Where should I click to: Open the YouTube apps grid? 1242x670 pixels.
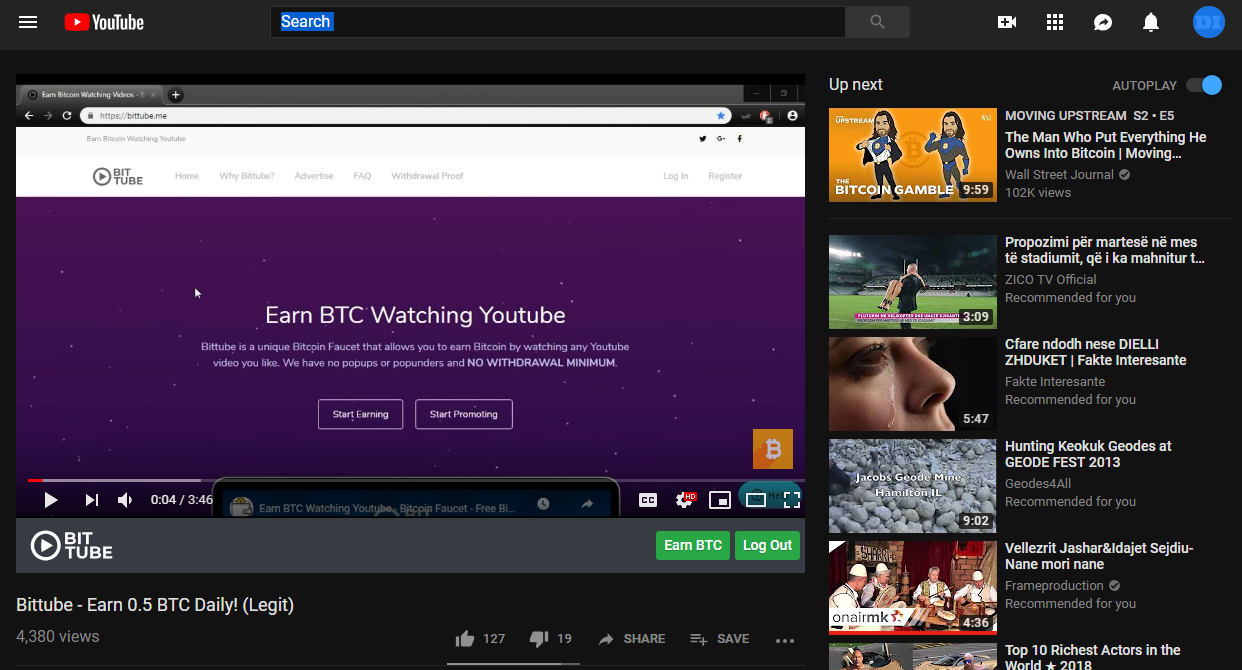click(x=1055, y=22)
